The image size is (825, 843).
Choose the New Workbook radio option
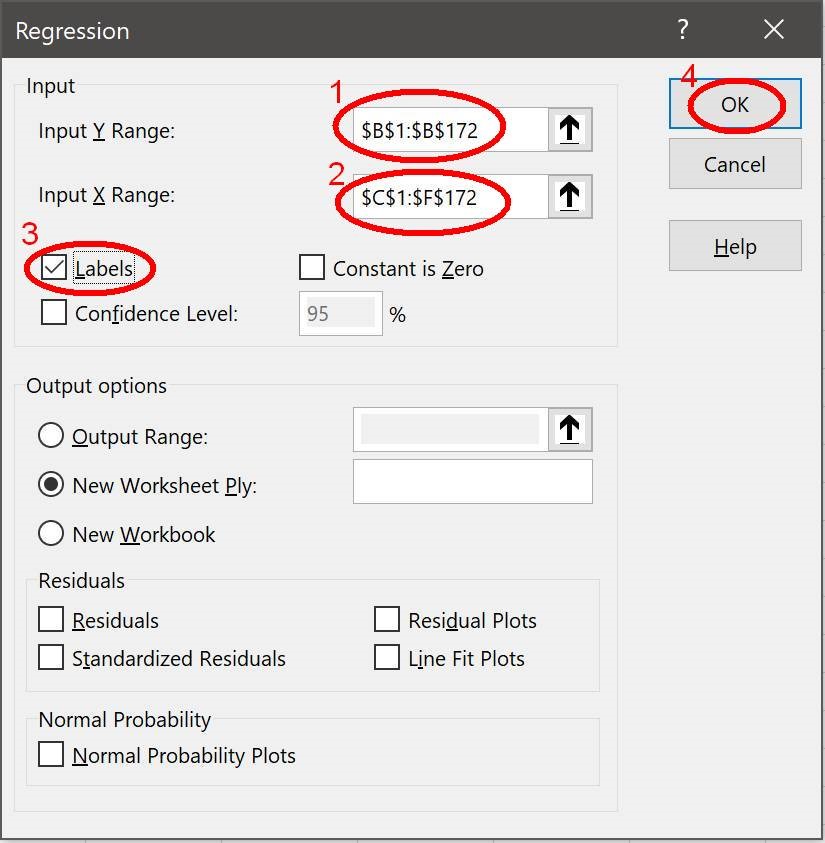pos(51,534)
